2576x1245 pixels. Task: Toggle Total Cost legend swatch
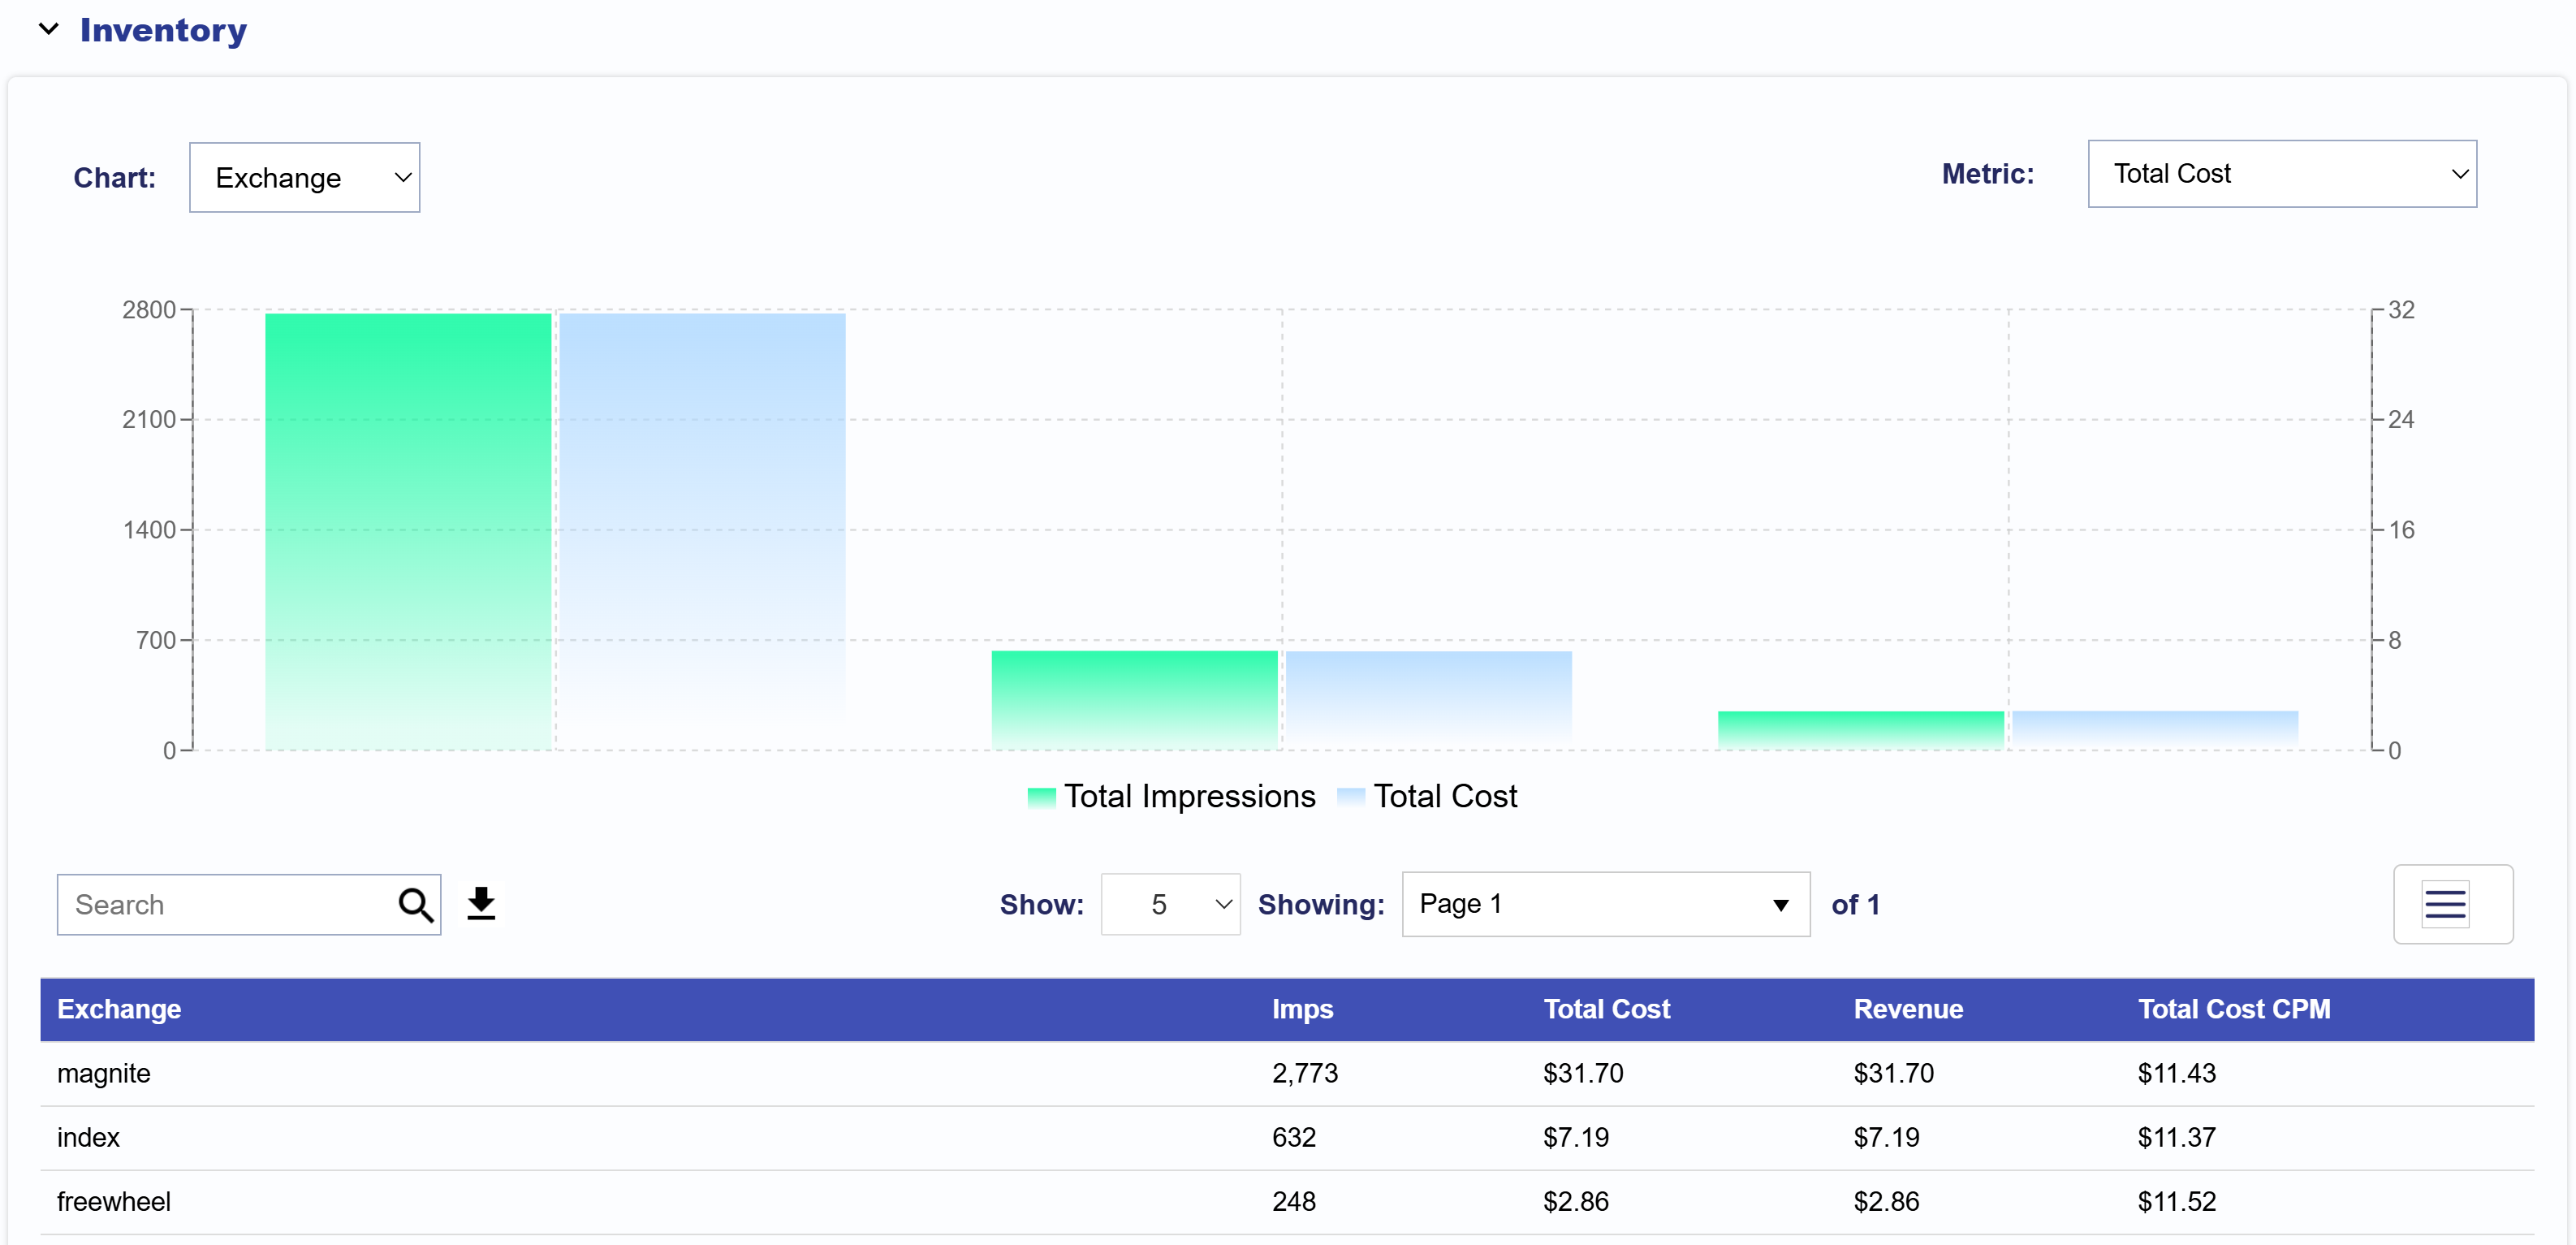click(x=1350, y=797)
